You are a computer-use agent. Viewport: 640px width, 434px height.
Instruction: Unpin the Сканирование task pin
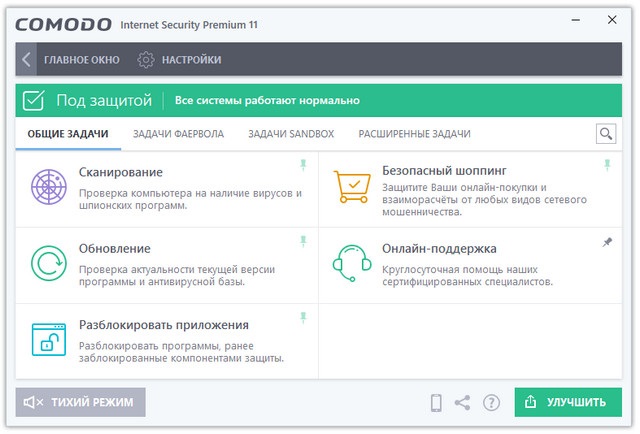303,165
